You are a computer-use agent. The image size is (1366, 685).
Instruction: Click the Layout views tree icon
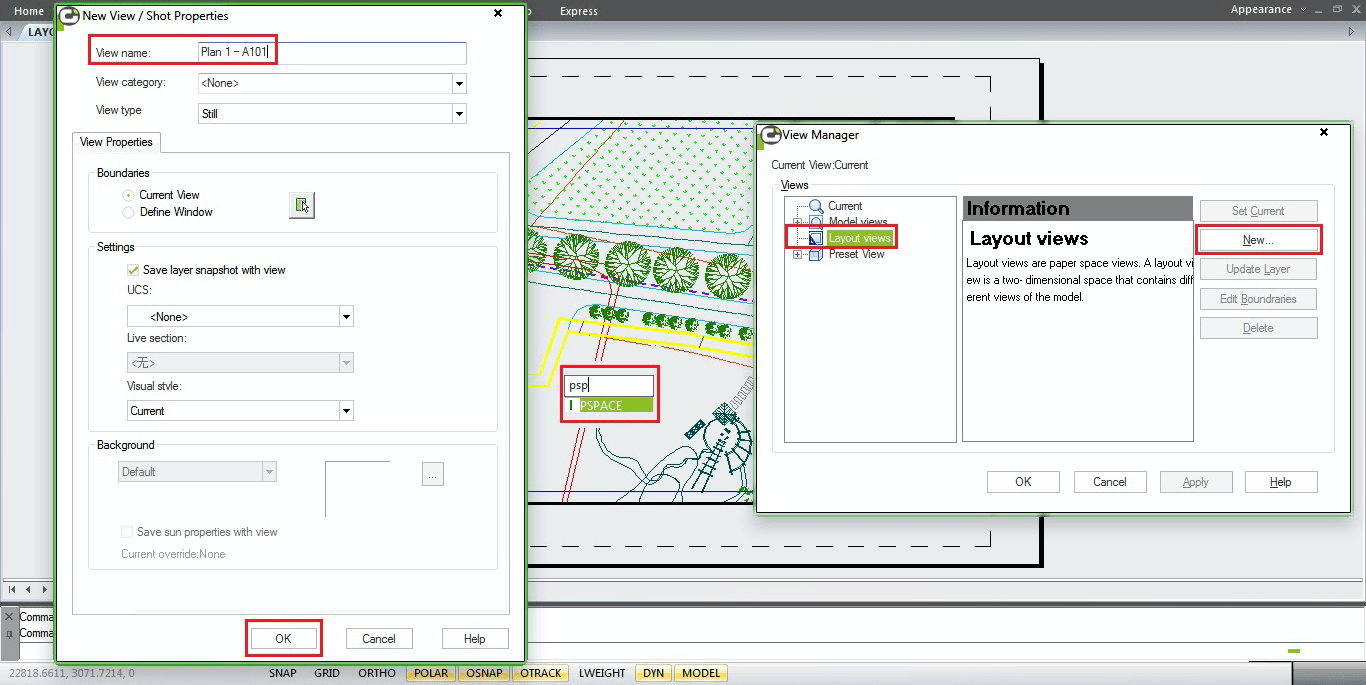[816, 238]
